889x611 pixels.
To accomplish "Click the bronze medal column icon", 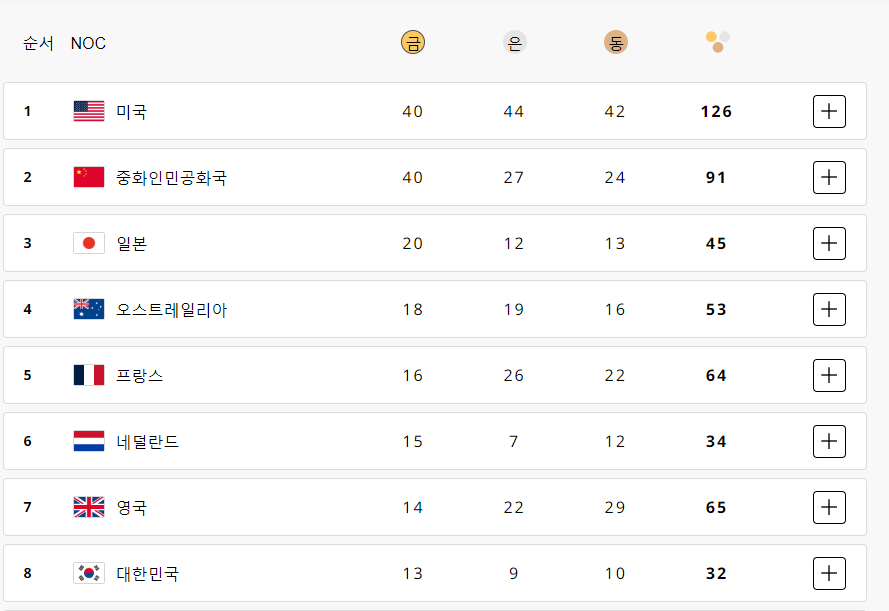I will (615, 43).
